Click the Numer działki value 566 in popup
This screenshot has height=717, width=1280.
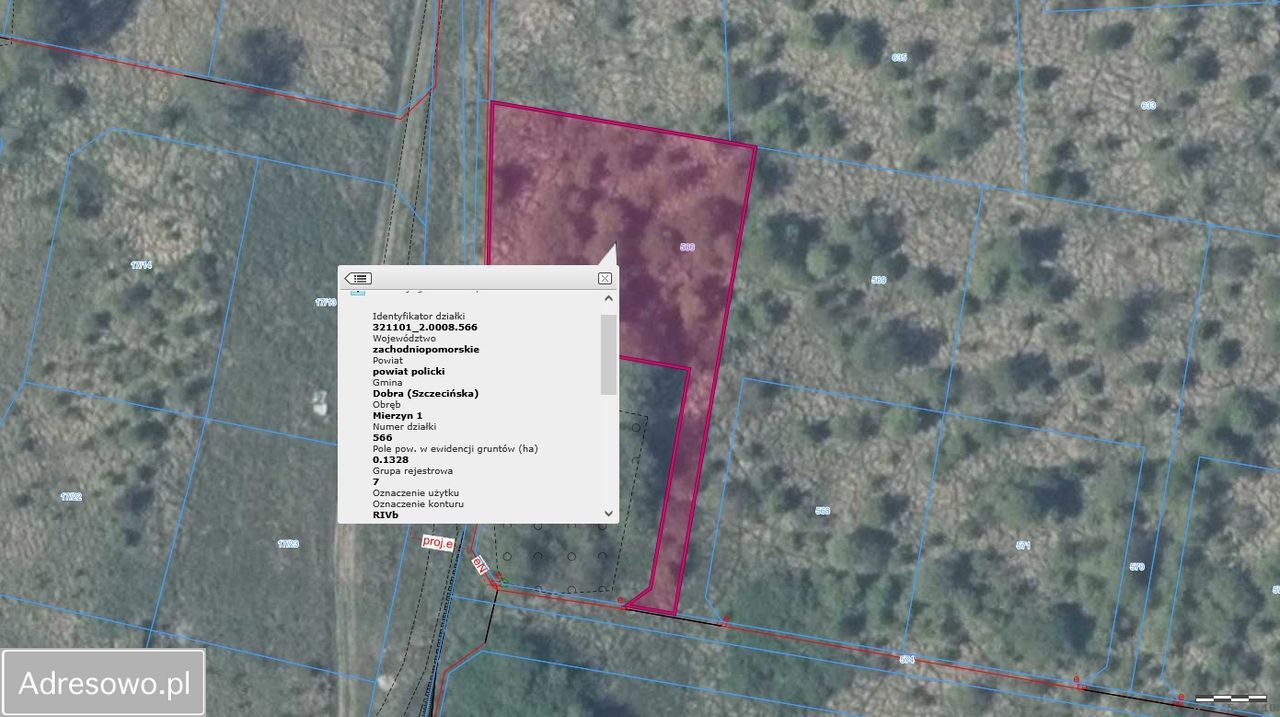pyautogui.click(x=382, y=437)
